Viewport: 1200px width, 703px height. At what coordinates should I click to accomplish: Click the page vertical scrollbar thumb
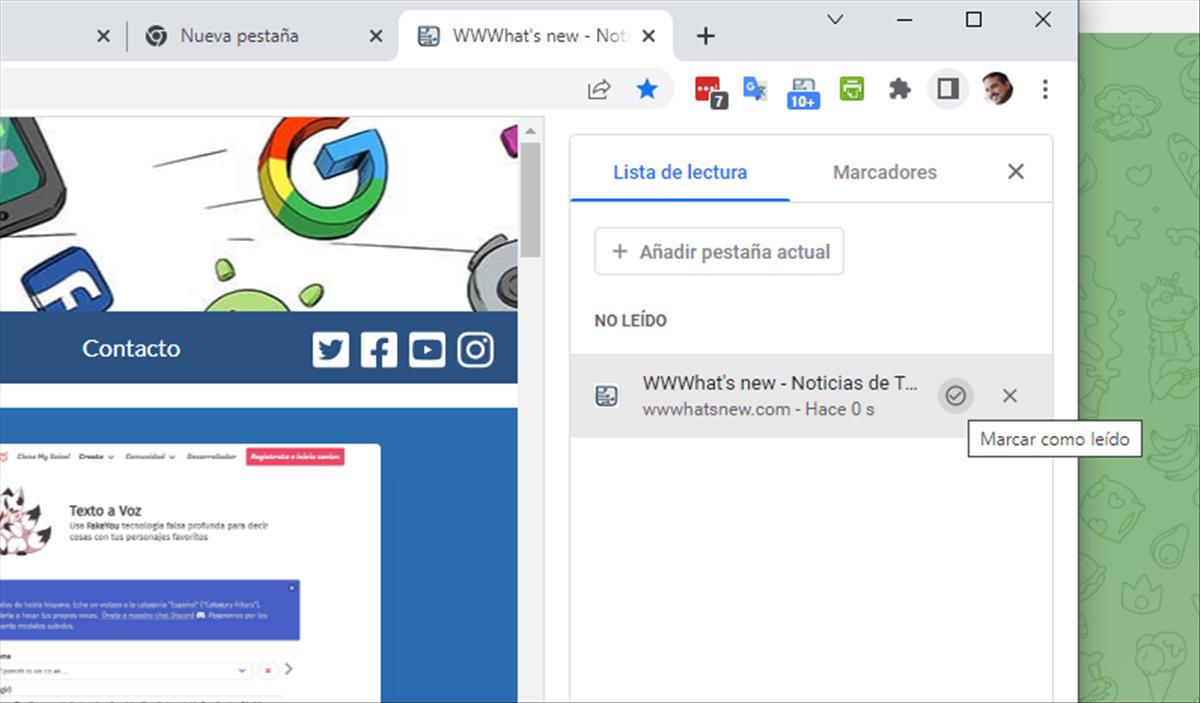(x=530, y=200)
